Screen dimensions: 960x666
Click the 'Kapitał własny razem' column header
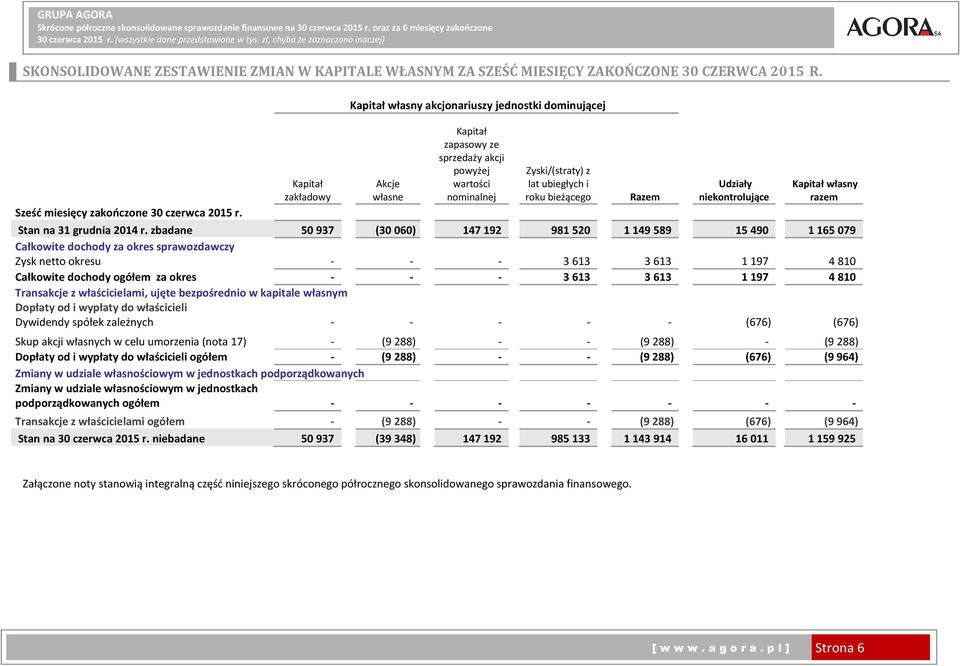[825, 190]
